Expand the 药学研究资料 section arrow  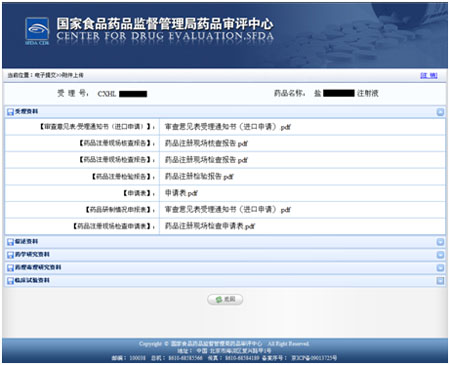(x=440, y=255)
